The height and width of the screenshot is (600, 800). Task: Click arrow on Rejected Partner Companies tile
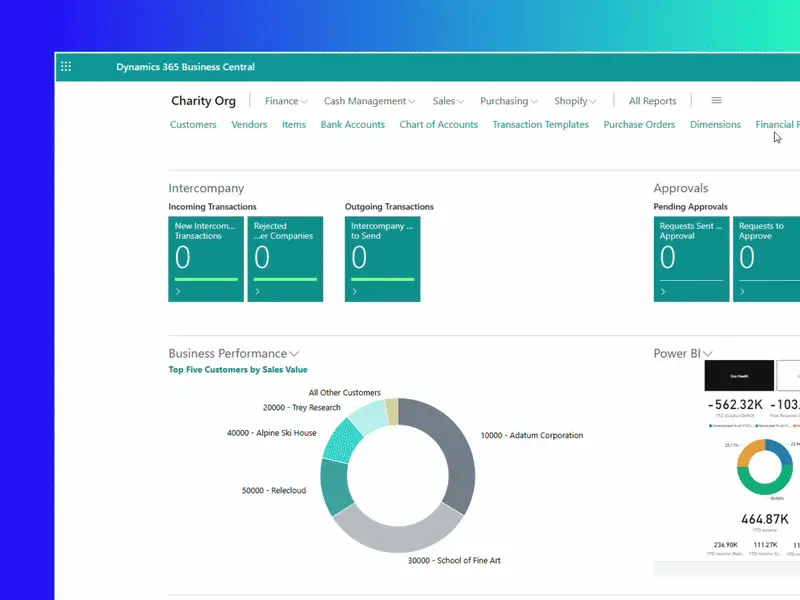coord(257,292)
